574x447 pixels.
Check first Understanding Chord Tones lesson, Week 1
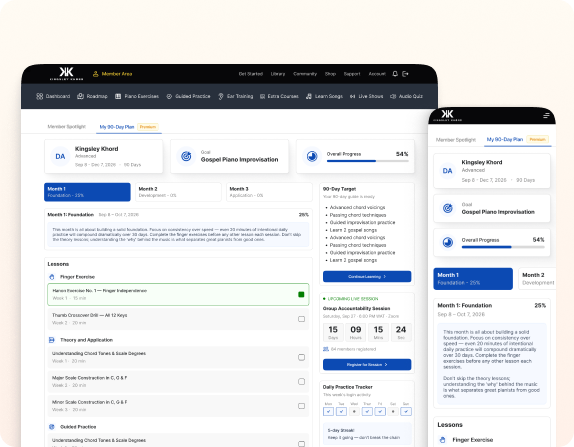pos(301,357)
